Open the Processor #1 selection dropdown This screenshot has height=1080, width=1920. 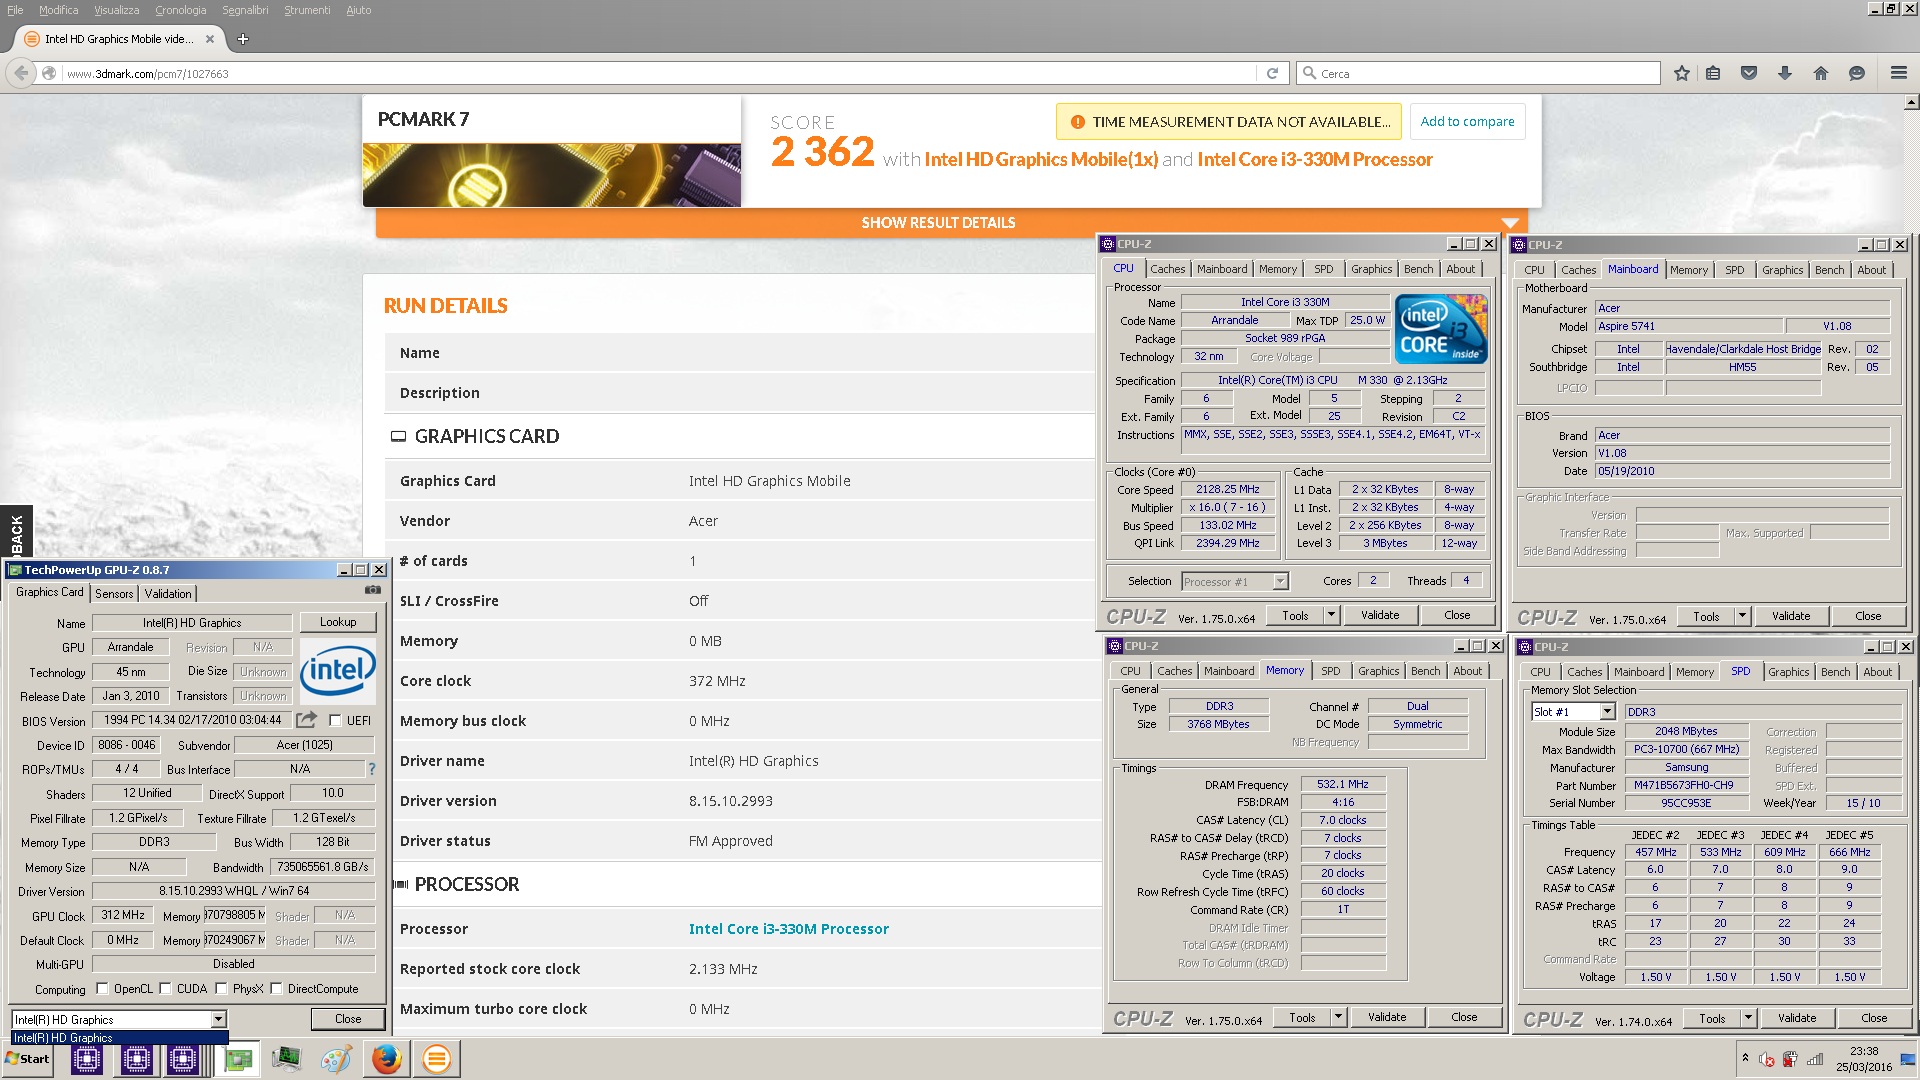click(1280, 581)
